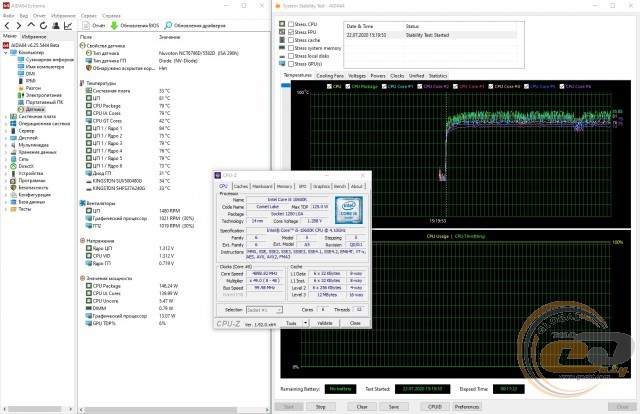Click Clear in System Stability Test
The width and height of the screenshot is (640, 414).
362,407
